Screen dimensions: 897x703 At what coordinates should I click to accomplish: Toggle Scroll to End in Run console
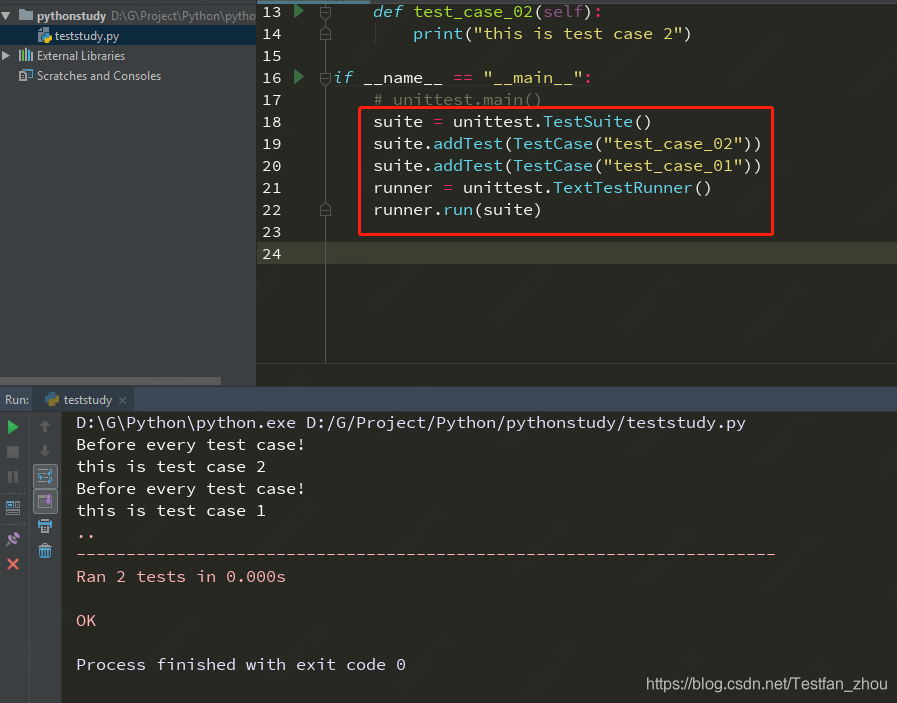[45, 502]
